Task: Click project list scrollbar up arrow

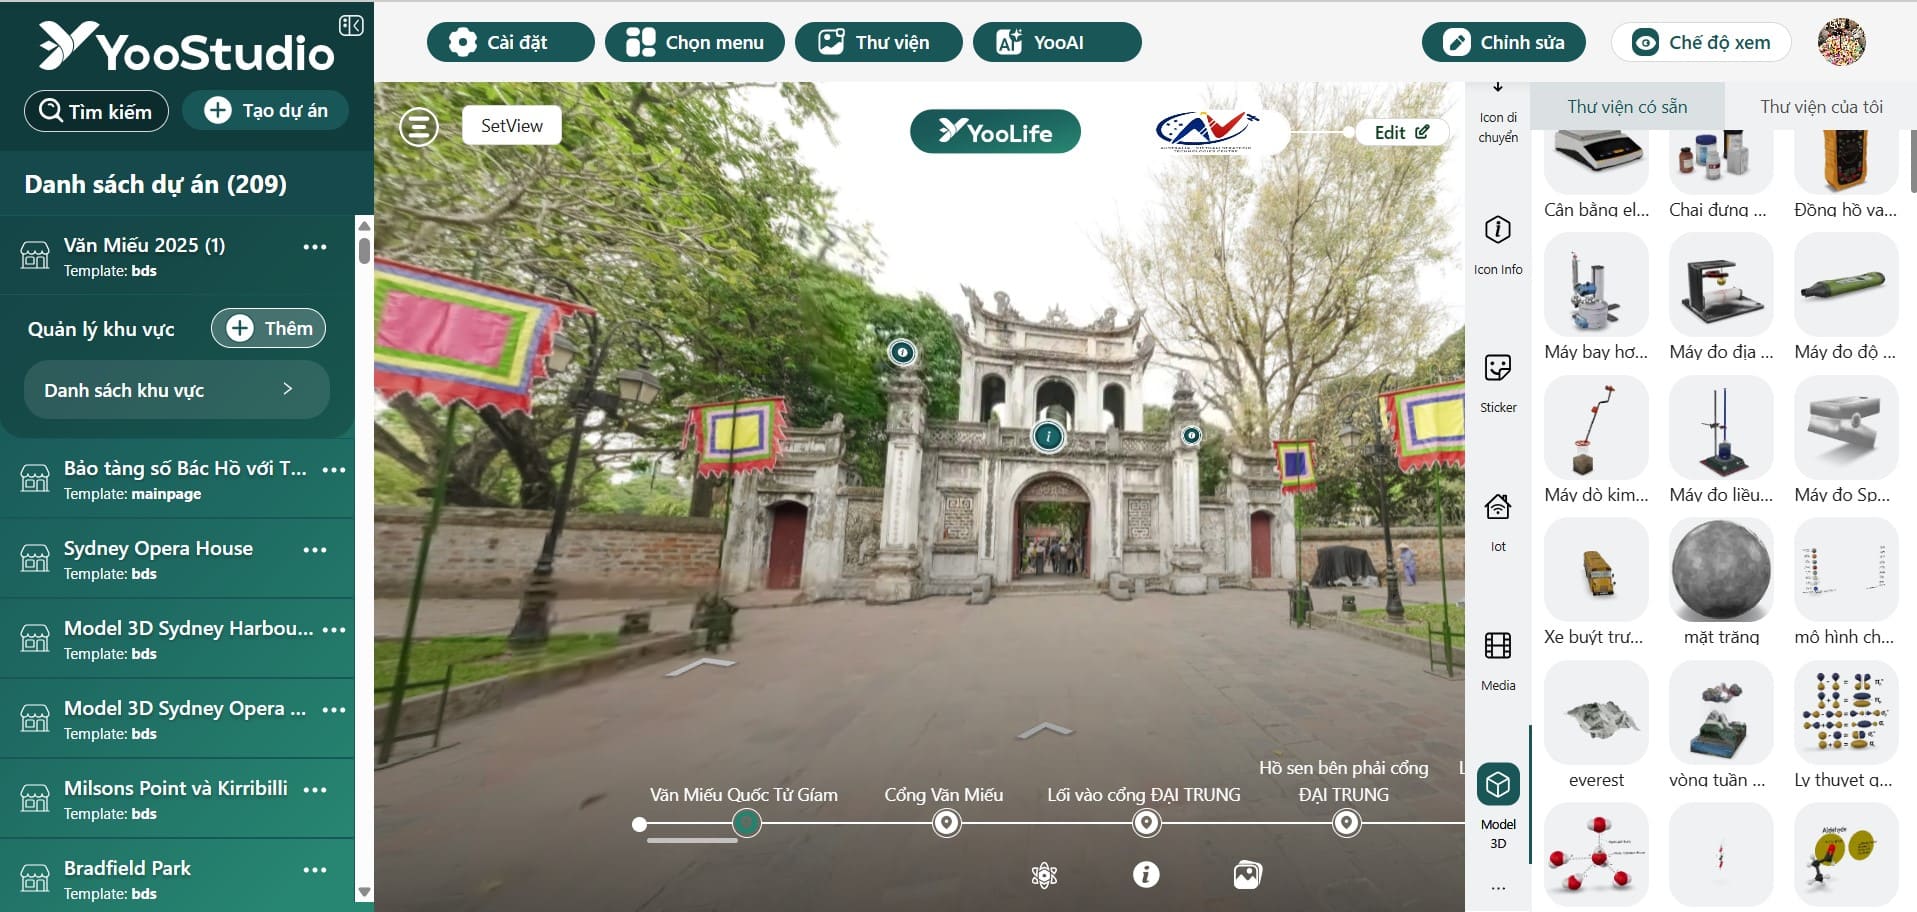Action: [364, 225]
